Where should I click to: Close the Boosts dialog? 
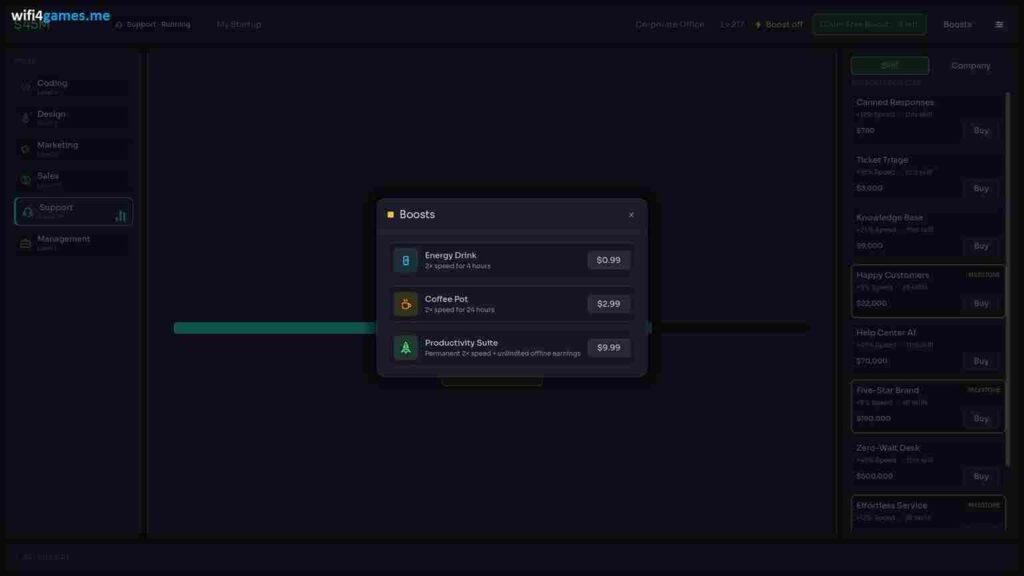(631, 215)
